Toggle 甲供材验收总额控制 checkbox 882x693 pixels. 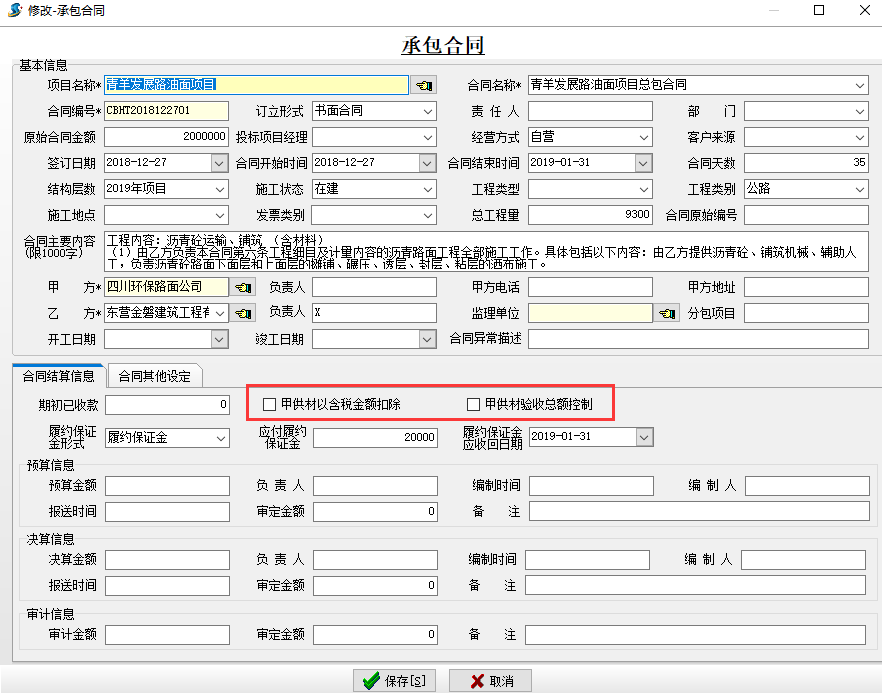474,405
